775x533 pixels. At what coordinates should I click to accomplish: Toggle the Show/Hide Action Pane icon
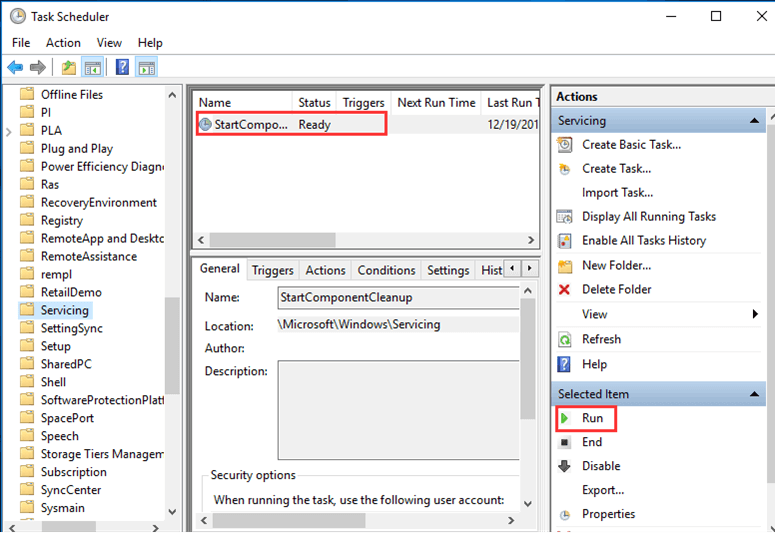click(146, 67)
